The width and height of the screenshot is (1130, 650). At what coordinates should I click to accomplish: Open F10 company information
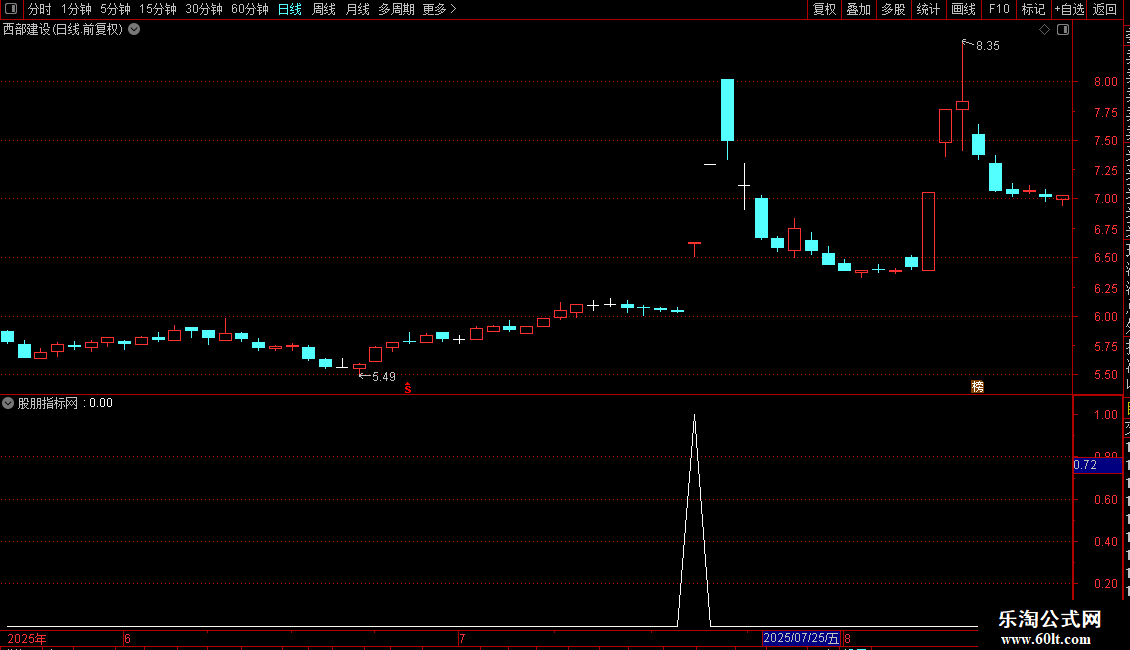pyautogui.click(x=999, y=9)
